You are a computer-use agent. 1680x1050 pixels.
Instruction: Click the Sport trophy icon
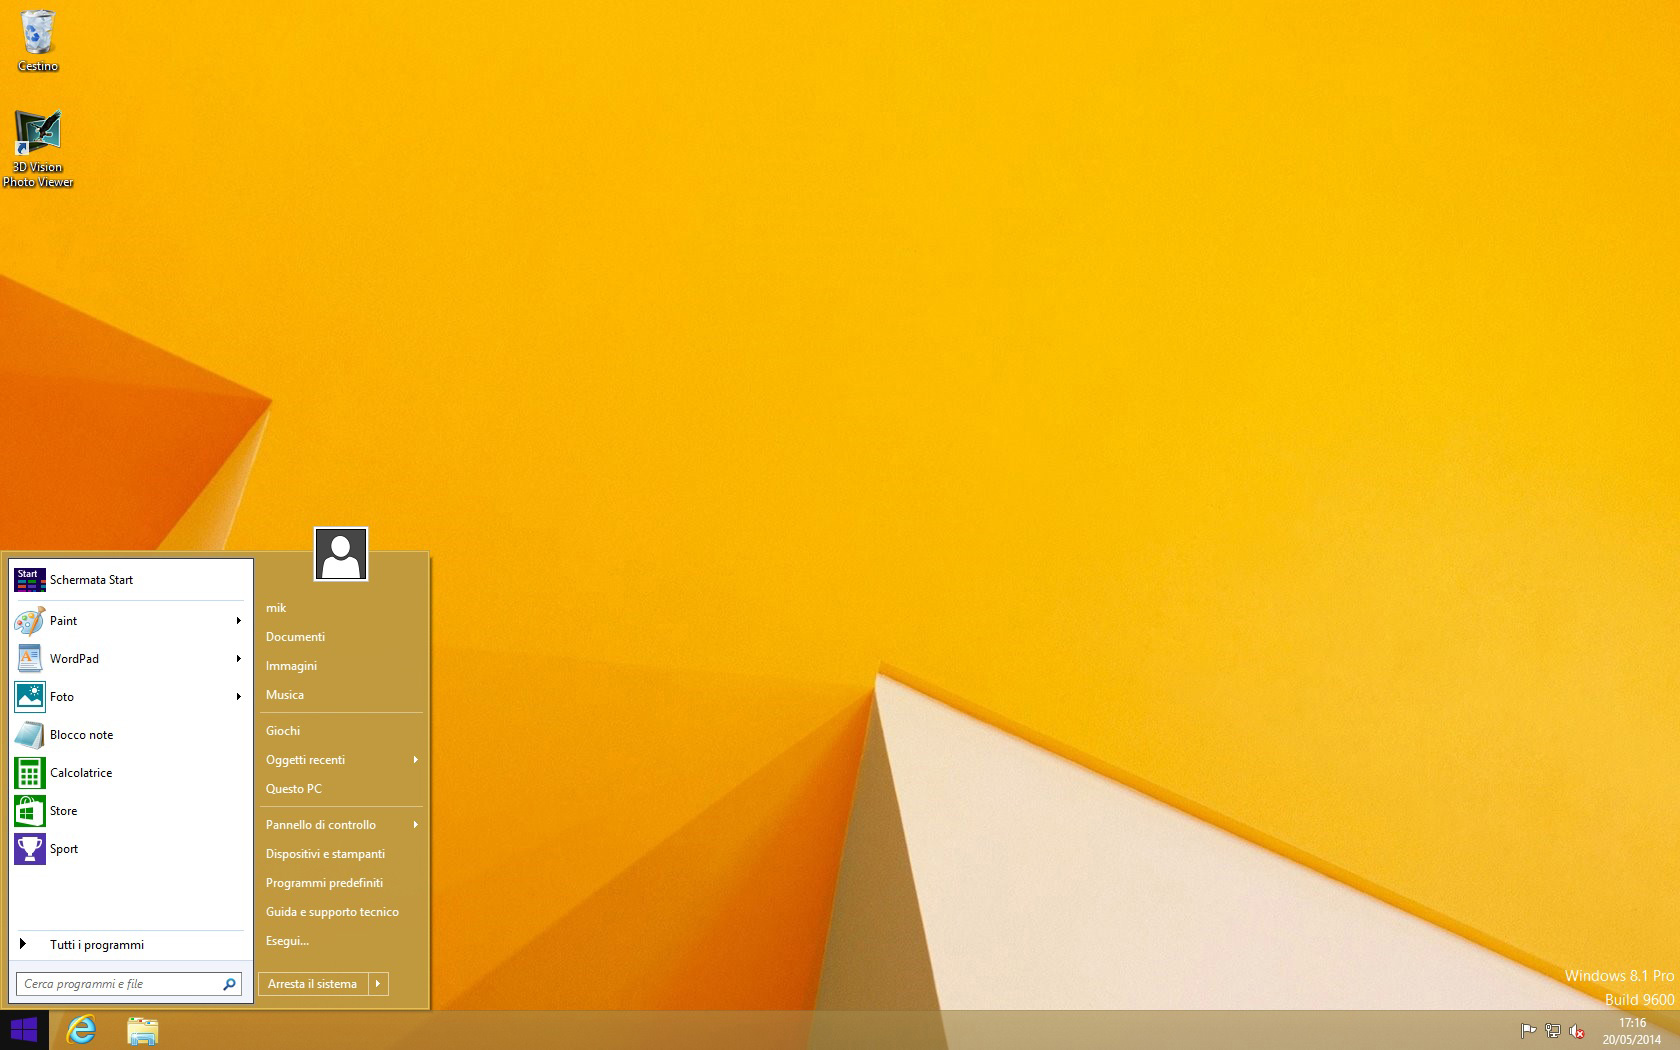30,849
